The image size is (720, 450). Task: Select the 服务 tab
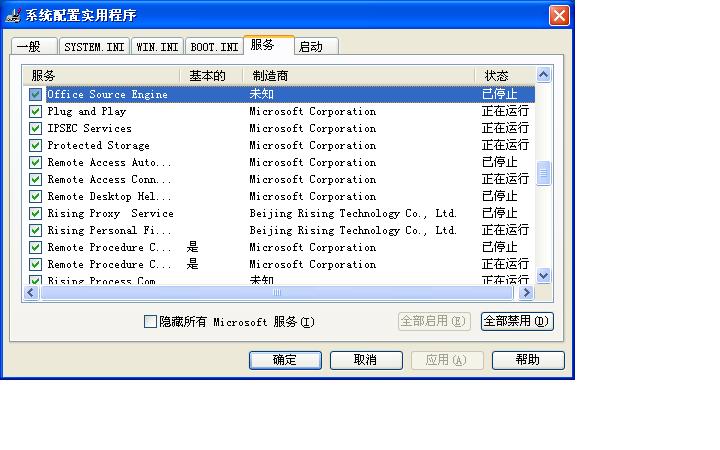tap(269, 45)
